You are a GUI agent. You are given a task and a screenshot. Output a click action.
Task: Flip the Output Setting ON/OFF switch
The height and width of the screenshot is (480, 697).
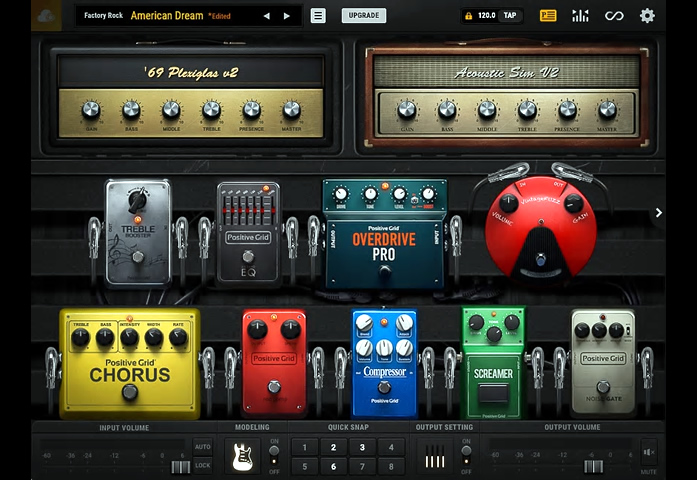coord(466,455)
